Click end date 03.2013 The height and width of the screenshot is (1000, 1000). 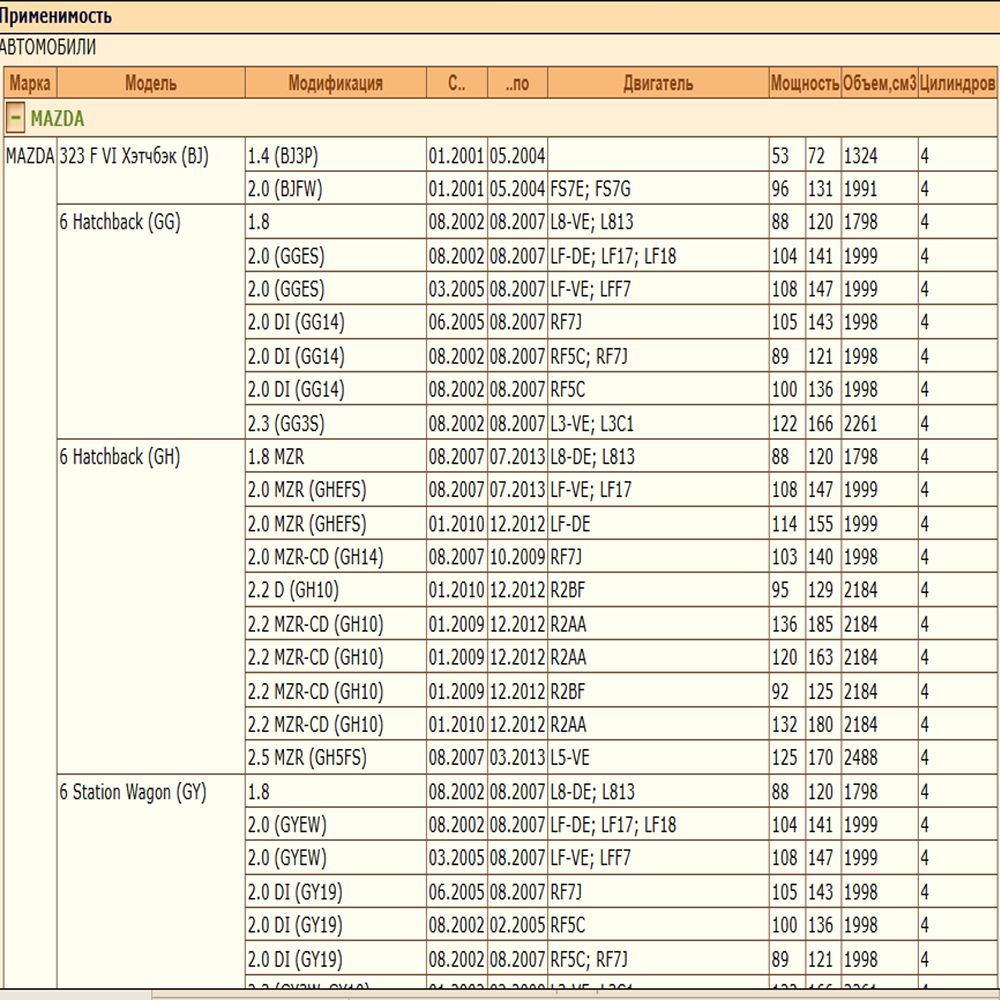coord(517,757)
